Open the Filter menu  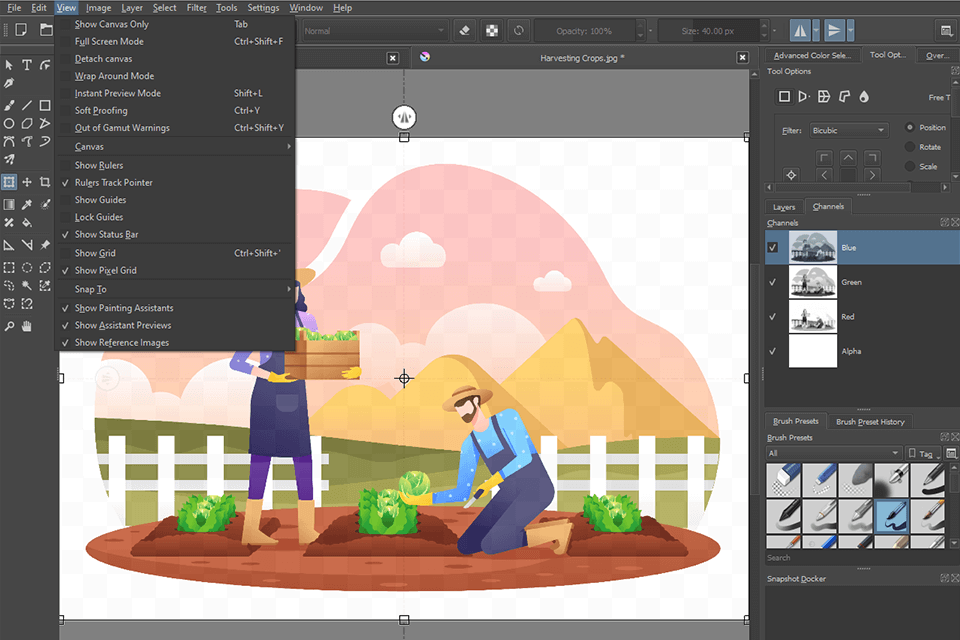point(197,7)
